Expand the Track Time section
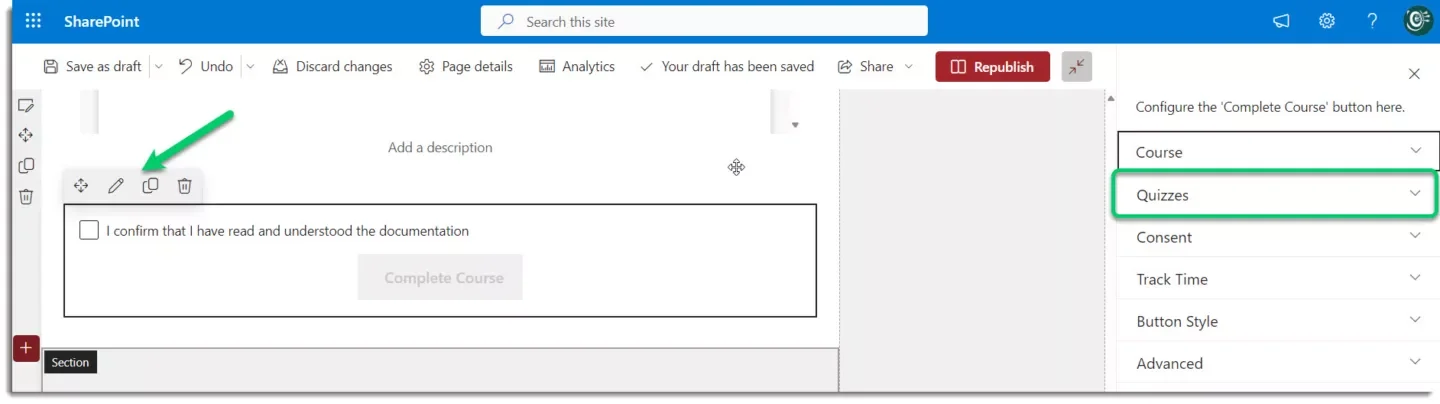This screenshot has width=1440, height=404. coord(1278,279)
